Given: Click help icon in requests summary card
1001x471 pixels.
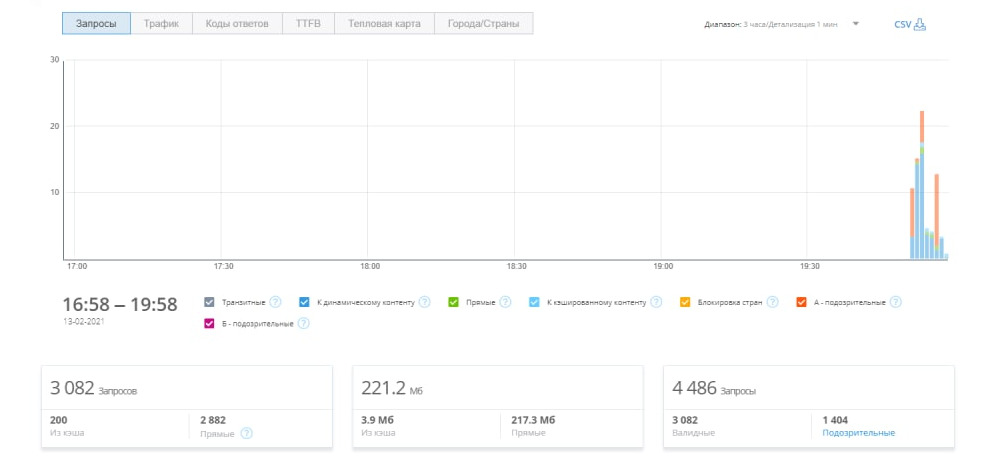Looking at the screenshot, I should click(x=246, y=433).
